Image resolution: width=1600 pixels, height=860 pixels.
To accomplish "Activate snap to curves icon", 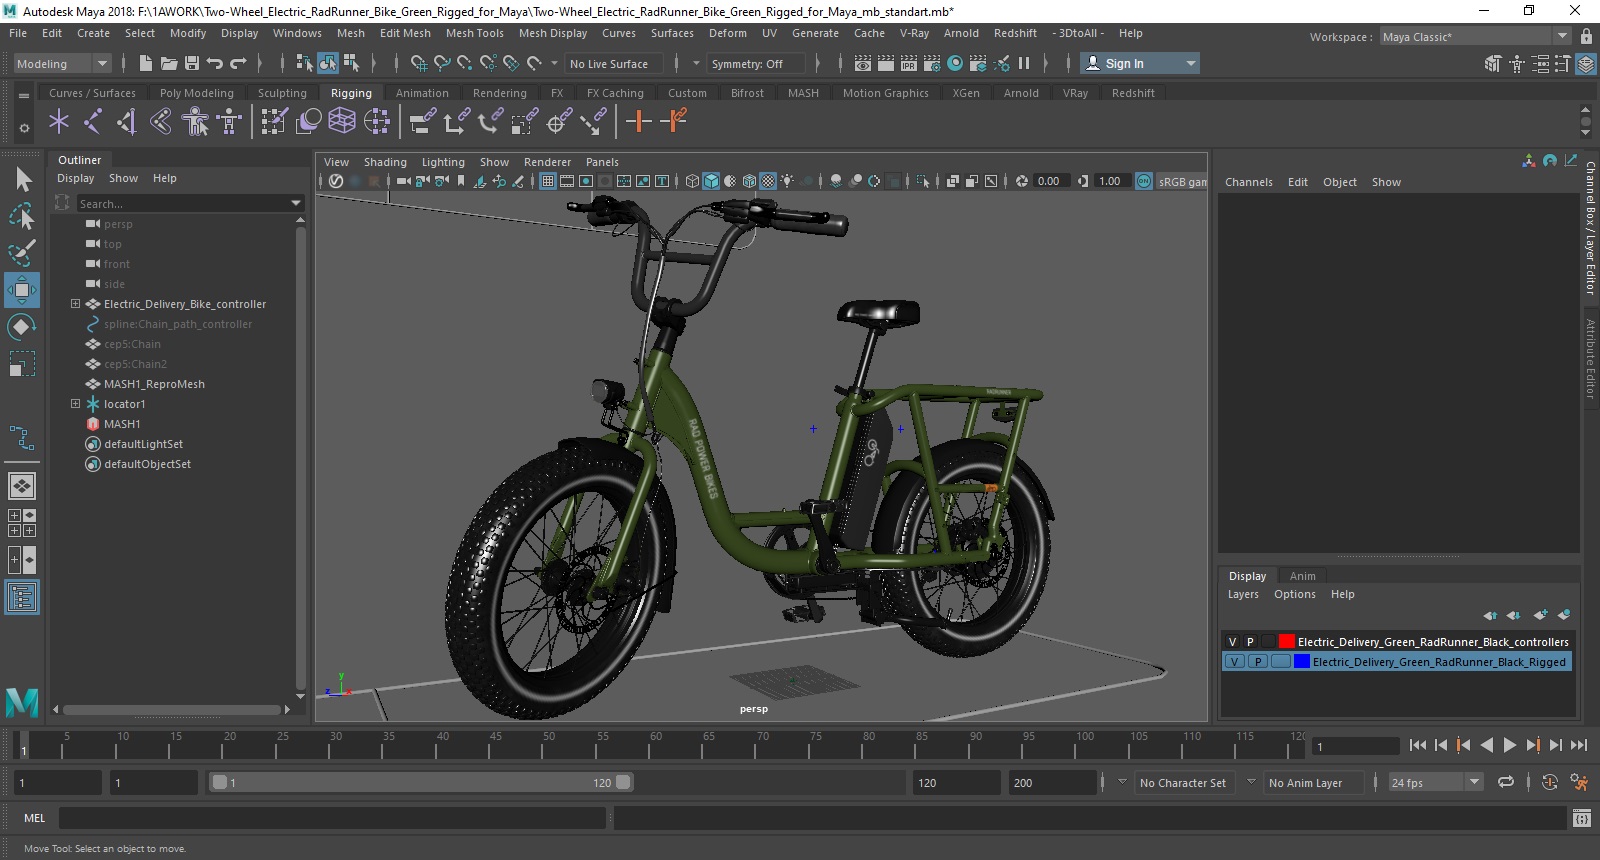I will (x=442, y=63).
